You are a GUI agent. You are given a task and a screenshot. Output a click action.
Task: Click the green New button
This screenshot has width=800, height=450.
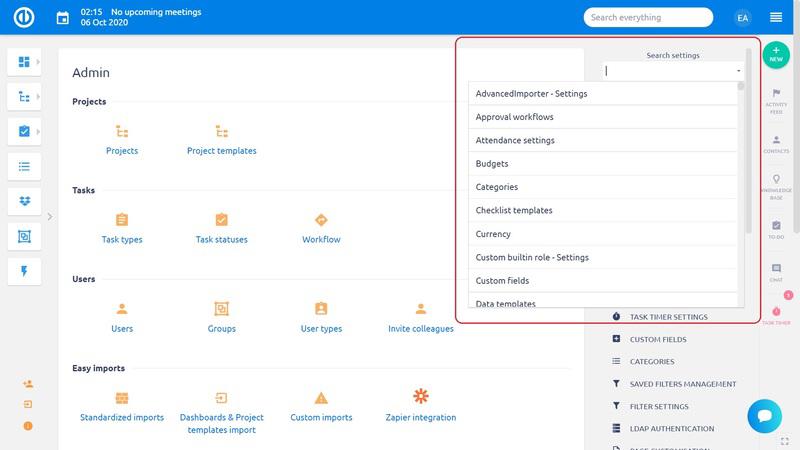[x=776, y=55]
